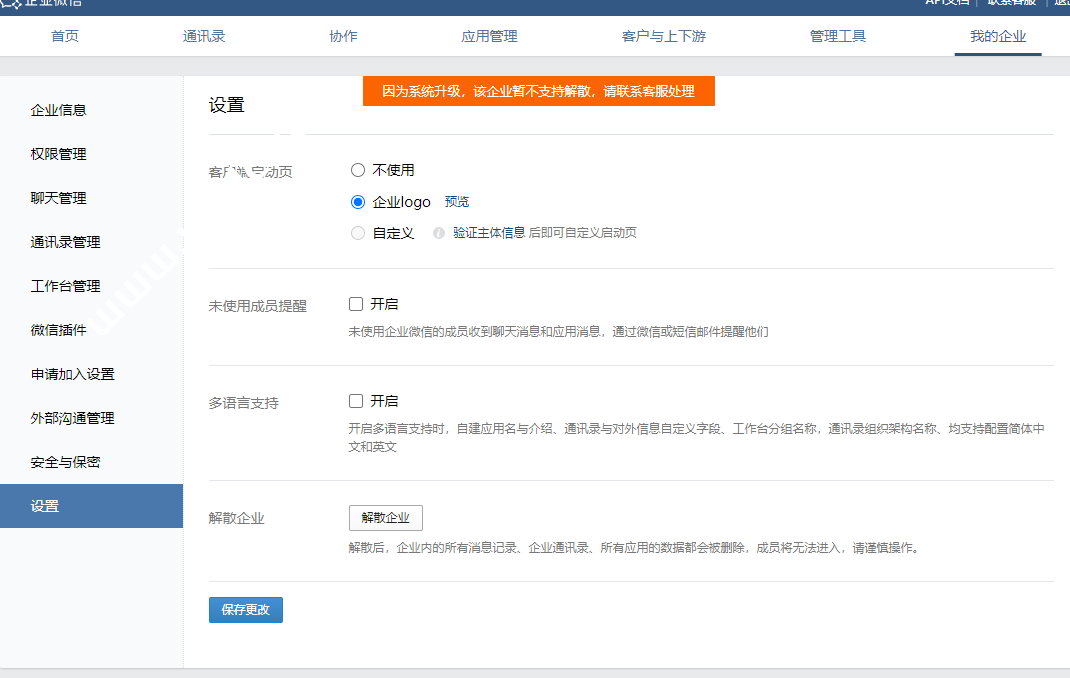Switch to the 通讯录 tab
The width and height of the screenshot is (1070, 678).
(x=204, y=37)
